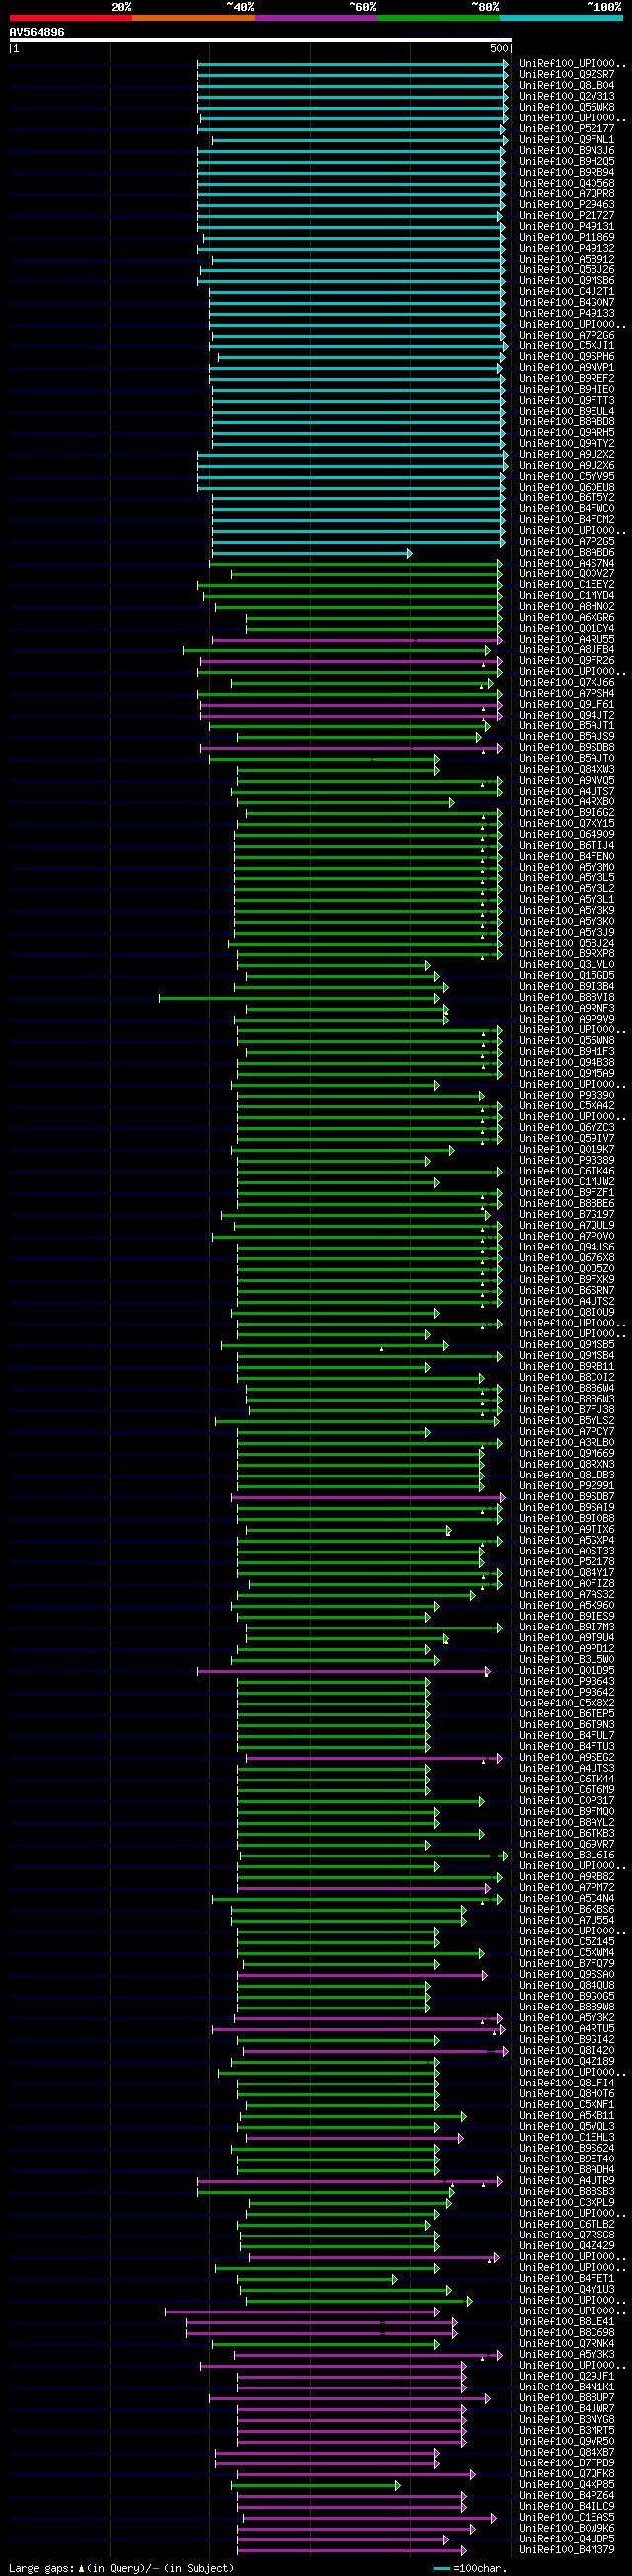Viewport: 632px width, 2576px height.
Task: Click the UniRef100_A4RXB0 green alignment arrowhead
Action: point(451,803)
